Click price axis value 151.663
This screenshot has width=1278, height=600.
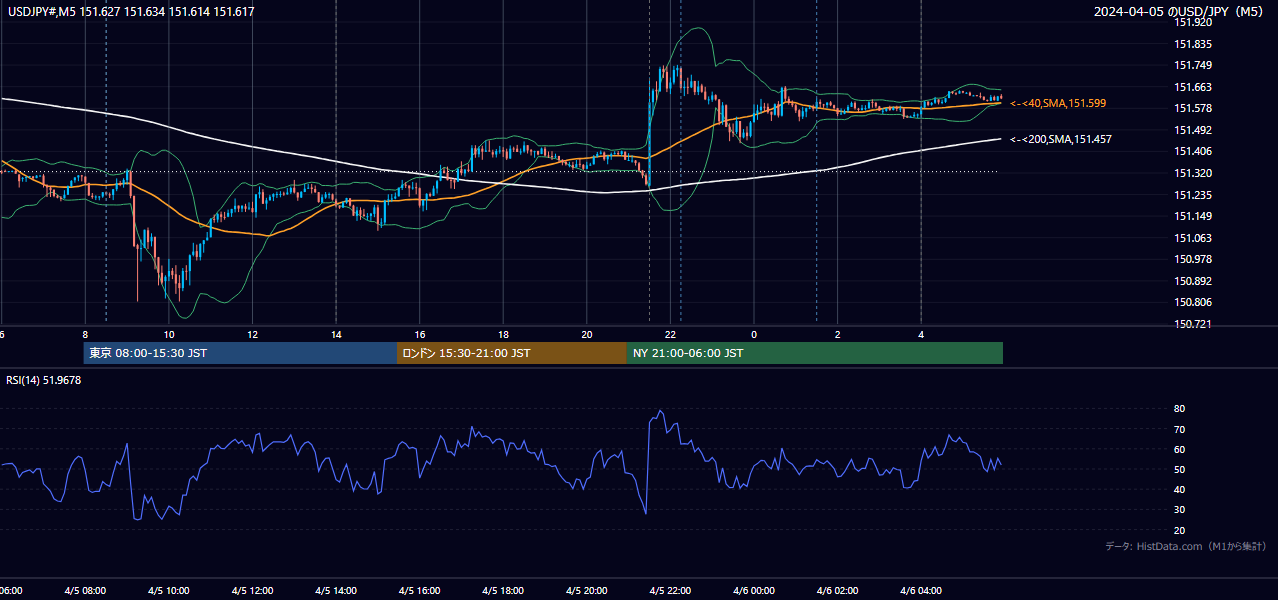tap(1193, 87)
